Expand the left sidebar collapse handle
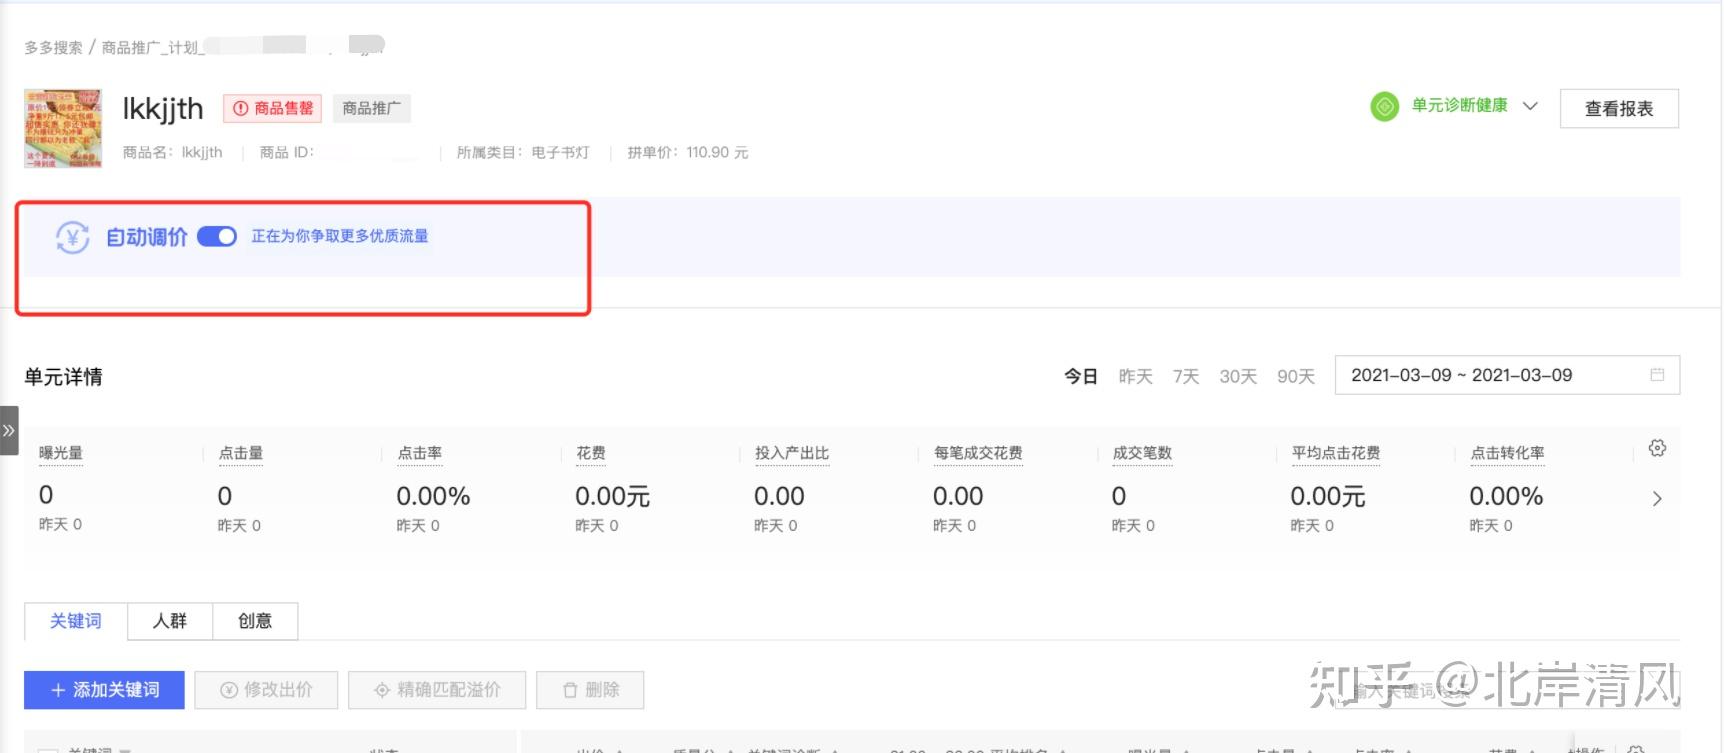The width and height of the screenshot is (1724, 753). (9, 430)
